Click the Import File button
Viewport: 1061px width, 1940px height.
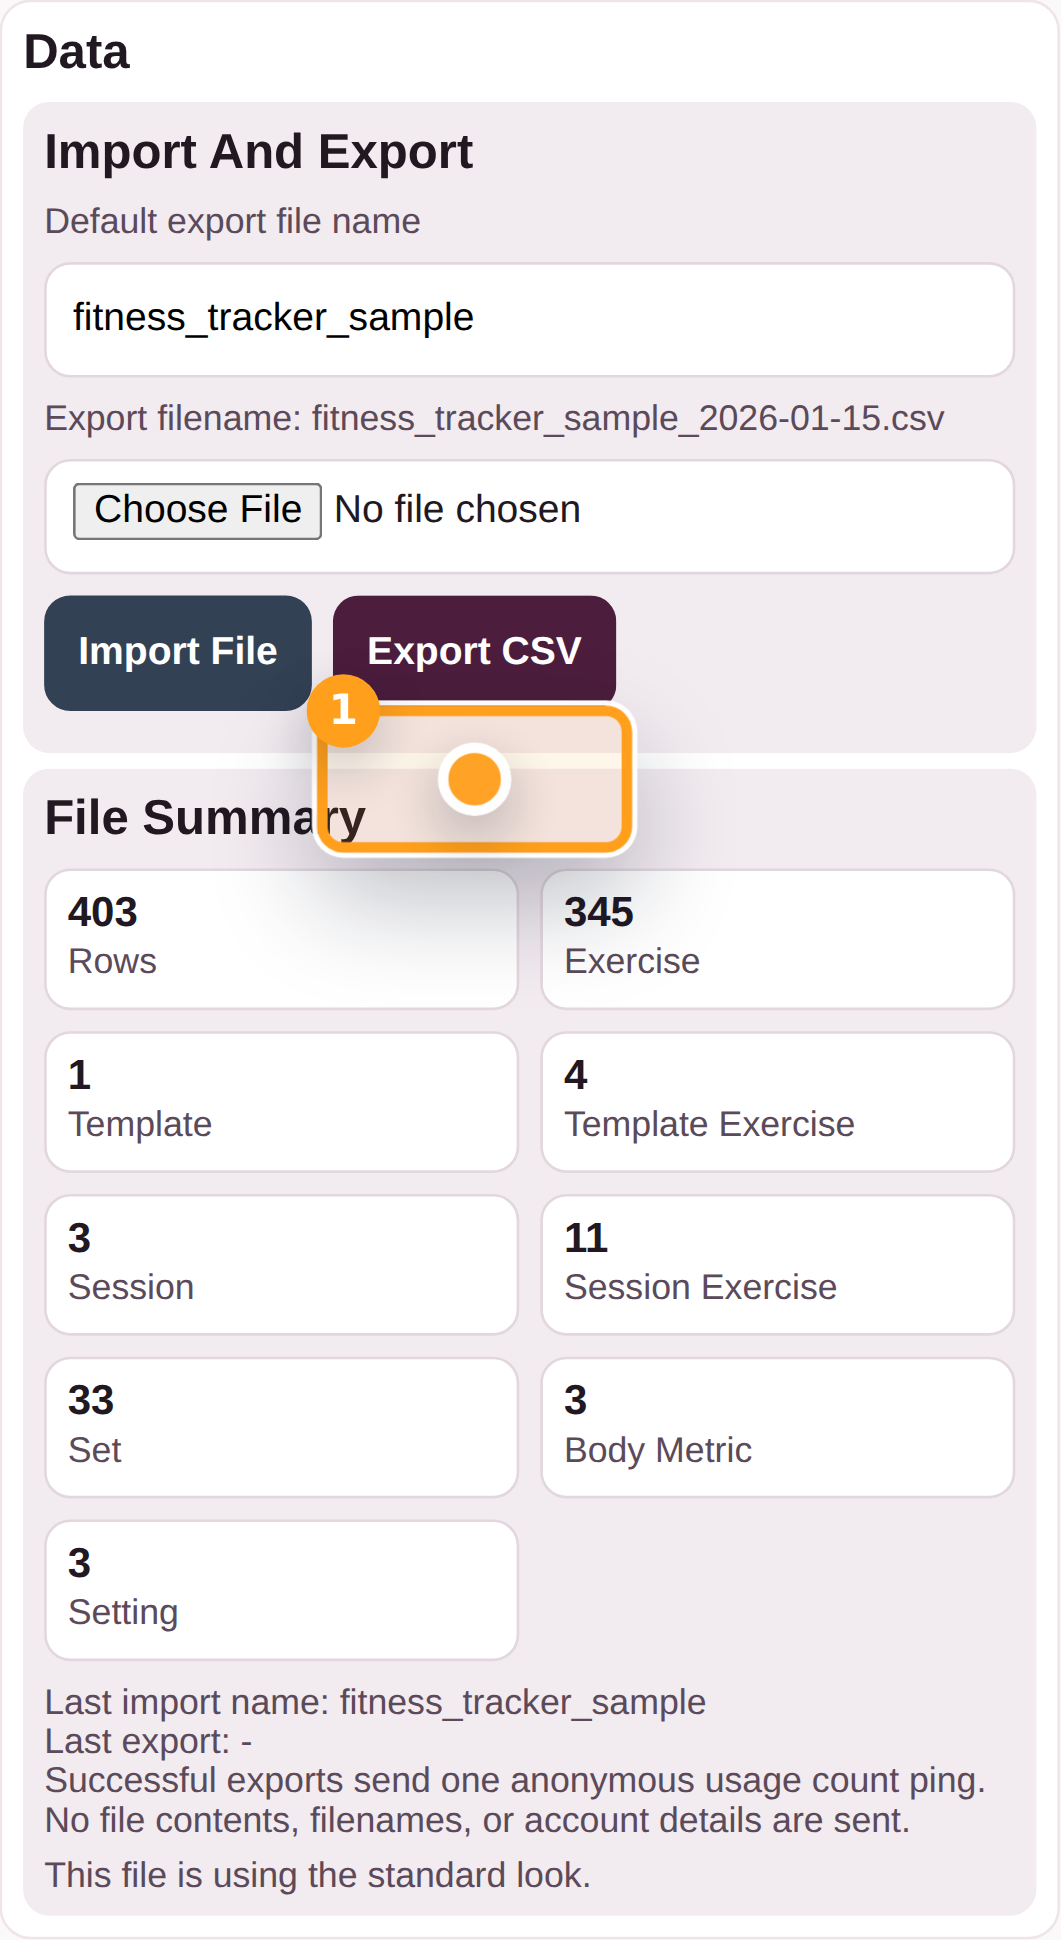(178, 651)
